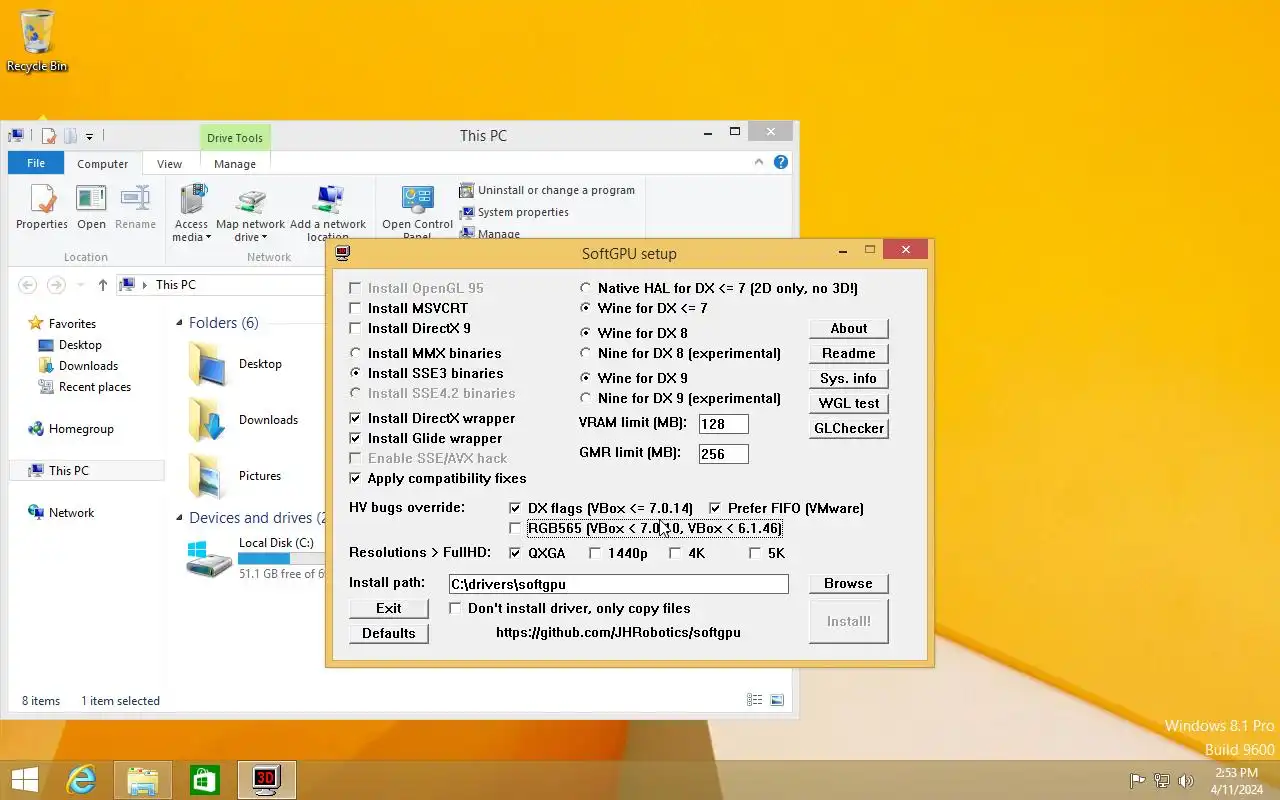1280x800 pixels.
Task: Collapse the Explorer ribbon chevron
Action: point(761,162)
